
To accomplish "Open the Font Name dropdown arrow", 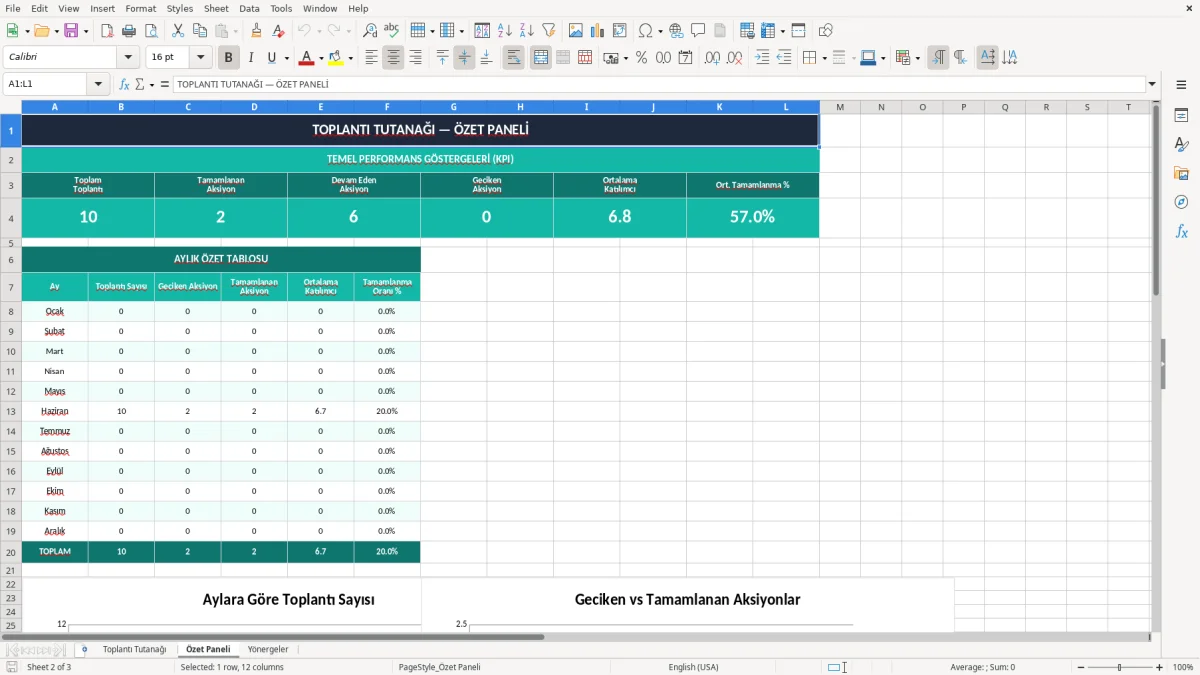I will (128, 58).
